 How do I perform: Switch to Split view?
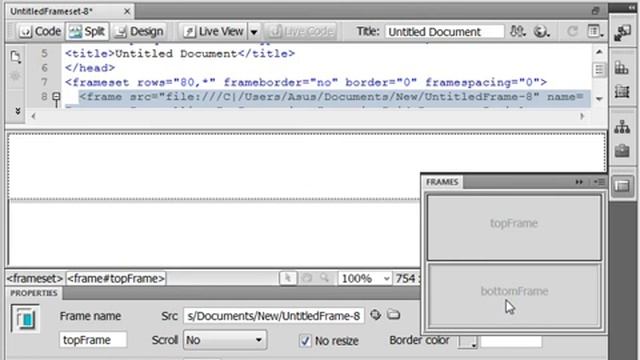(x=87, y=31)
